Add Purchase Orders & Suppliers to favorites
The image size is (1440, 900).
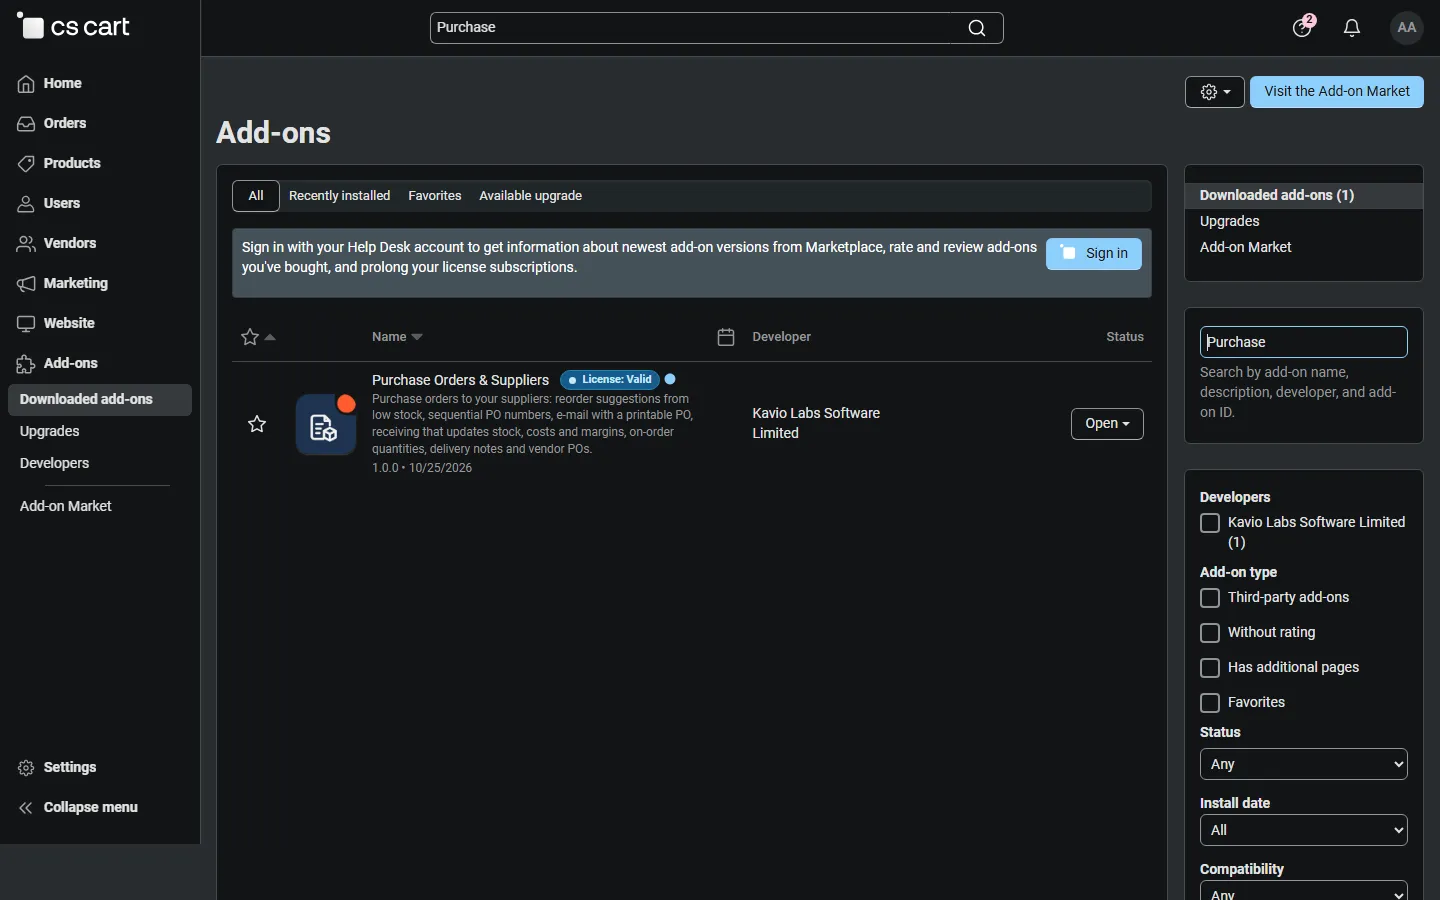(258, 424)
